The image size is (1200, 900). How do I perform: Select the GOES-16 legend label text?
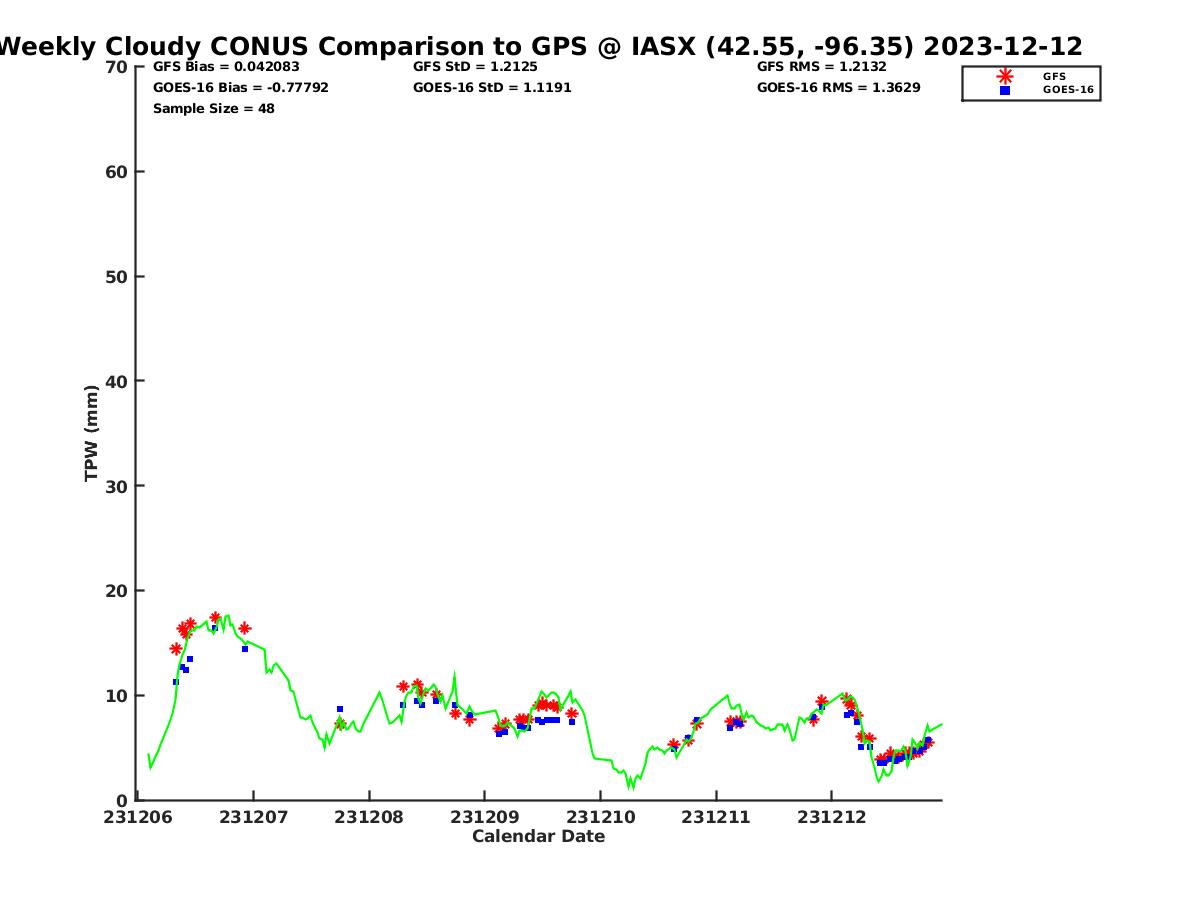(x=1068, y=90)
